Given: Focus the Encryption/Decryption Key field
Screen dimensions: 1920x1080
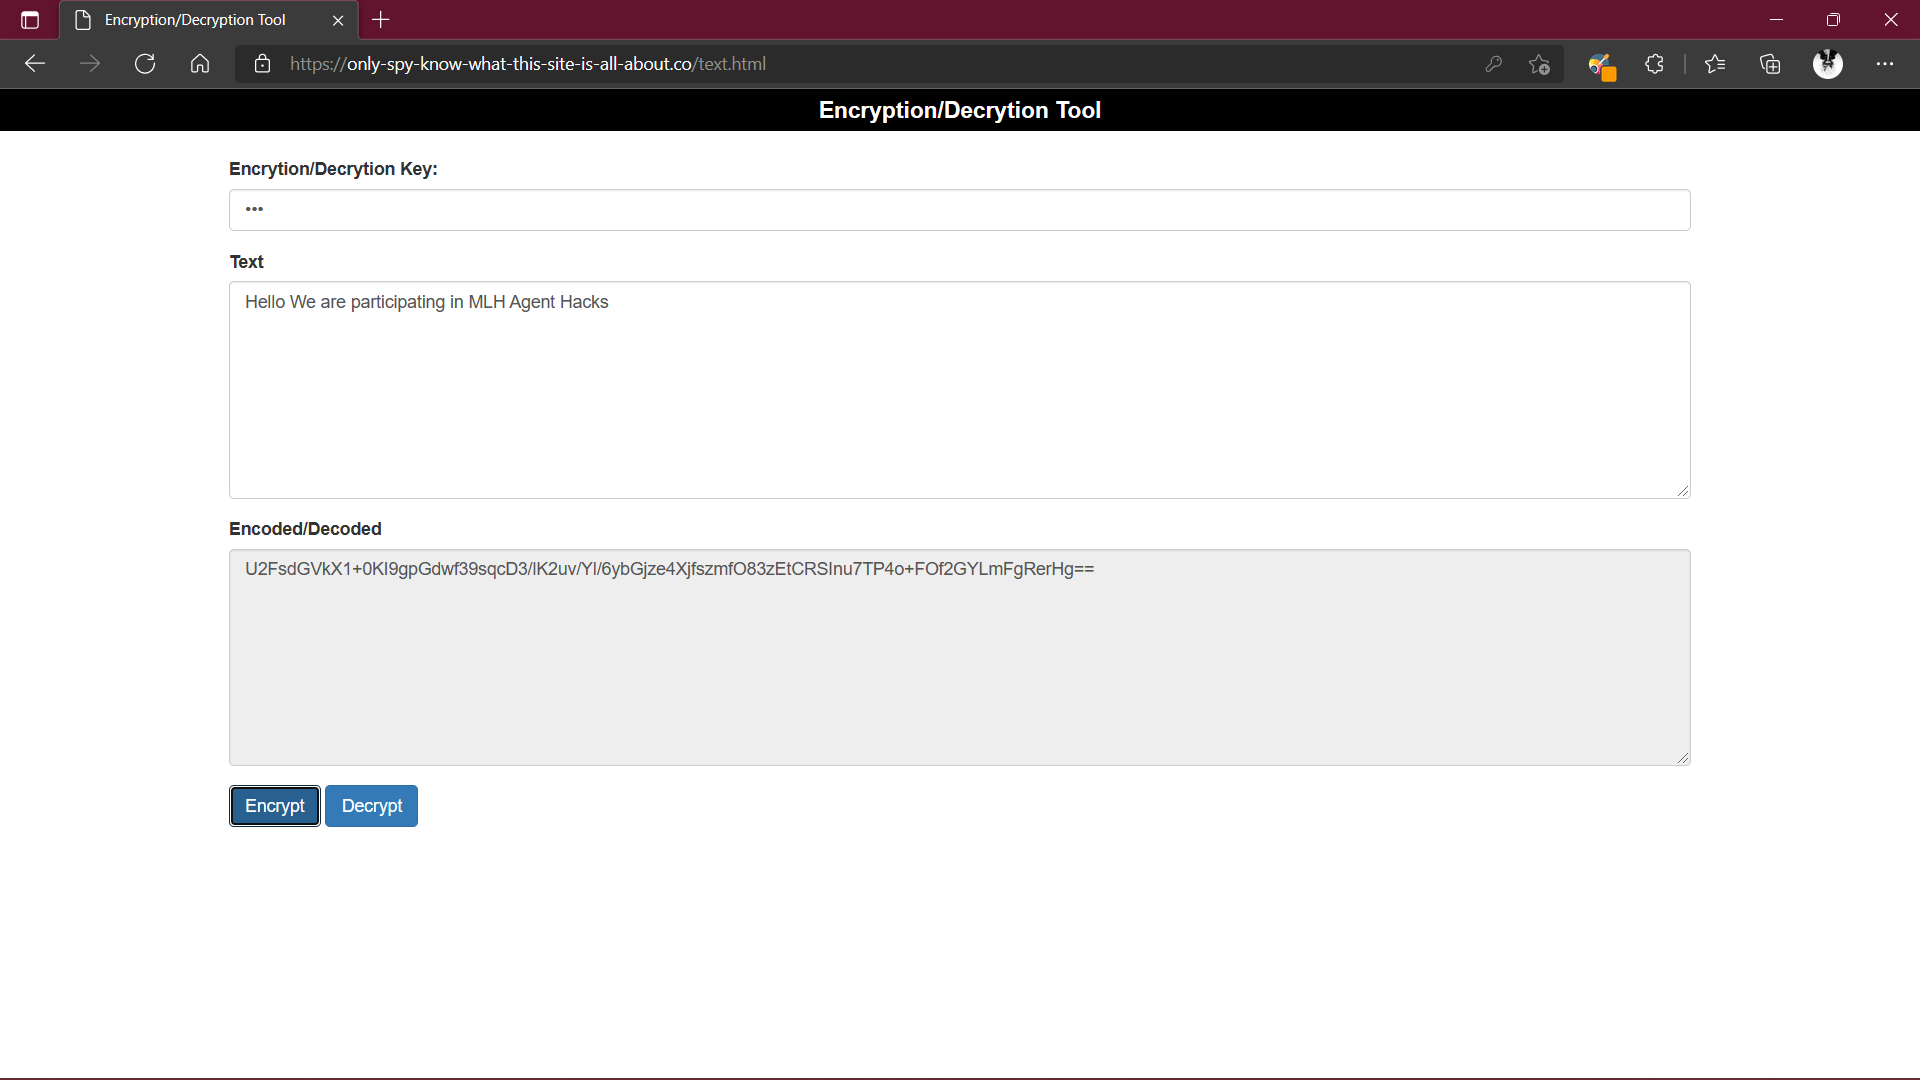Looking at the screenshot, I should [958, 210].
